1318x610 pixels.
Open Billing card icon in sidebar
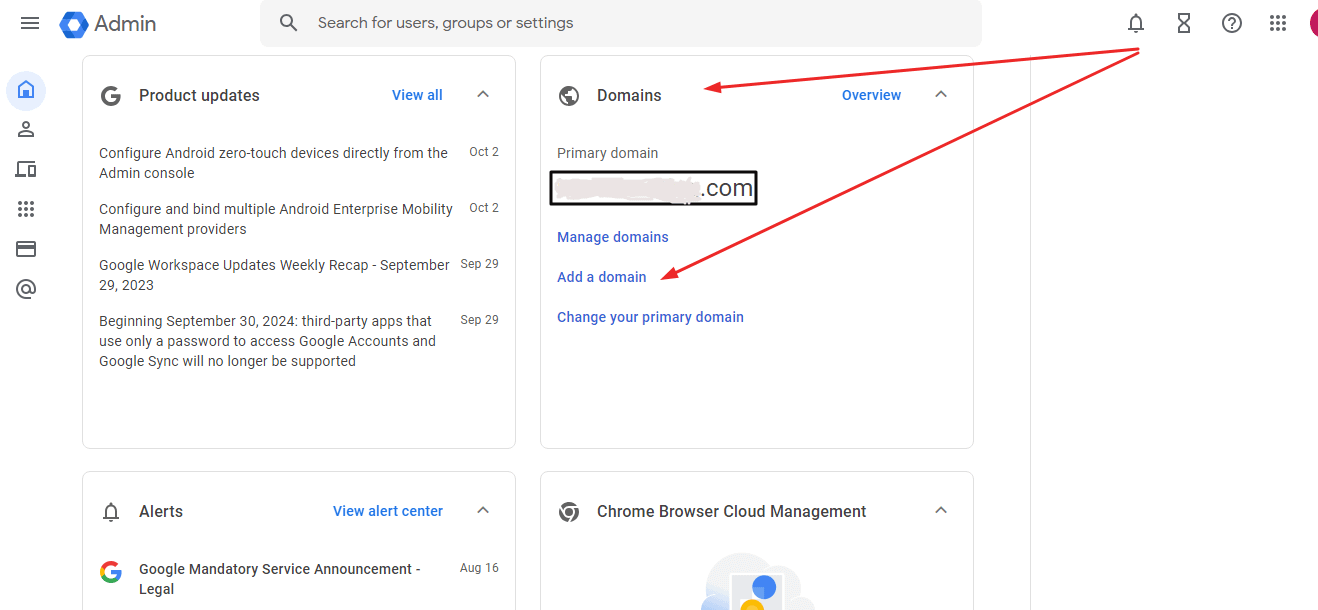tap(26, 249)
